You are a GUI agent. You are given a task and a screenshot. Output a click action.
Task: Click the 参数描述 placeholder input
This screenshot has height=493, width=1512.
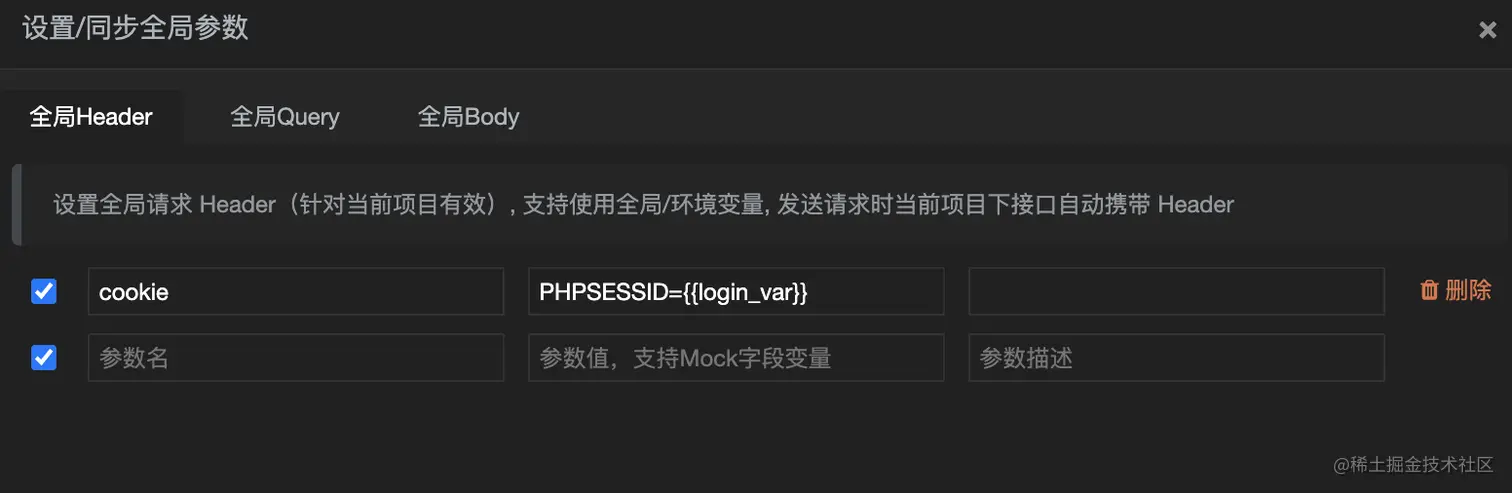coord(1176,357)
